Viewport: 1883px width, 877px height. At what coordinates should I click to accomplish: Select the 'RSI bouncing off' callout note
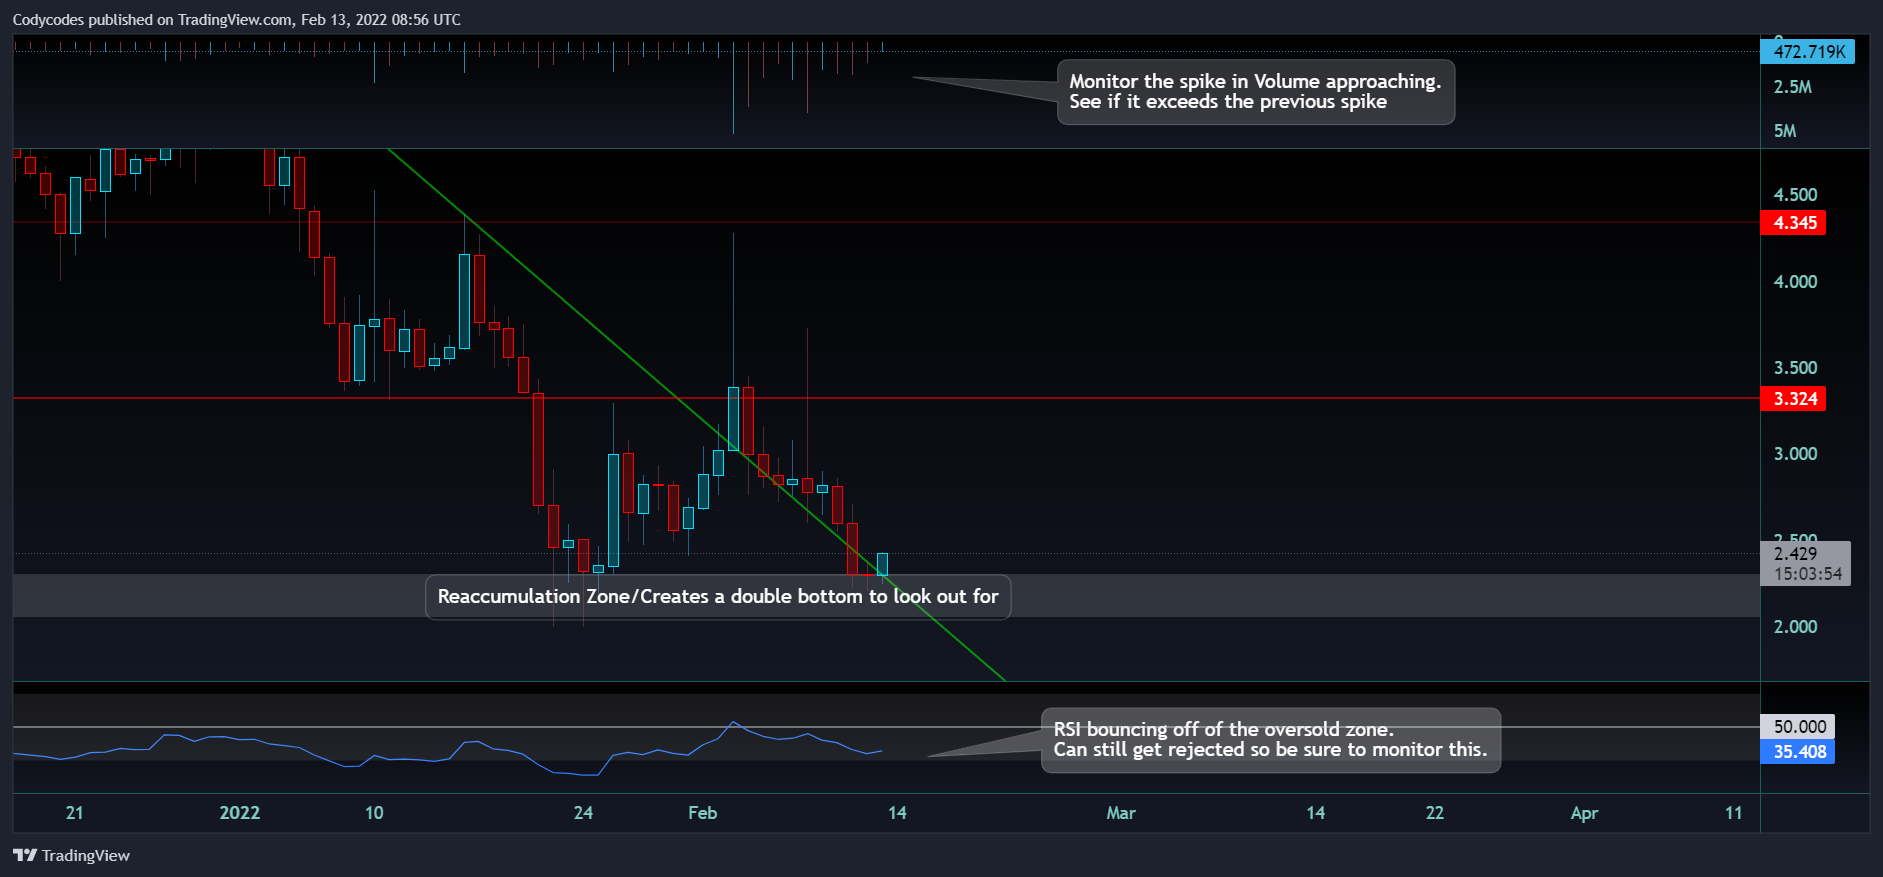click(1270, 740)
